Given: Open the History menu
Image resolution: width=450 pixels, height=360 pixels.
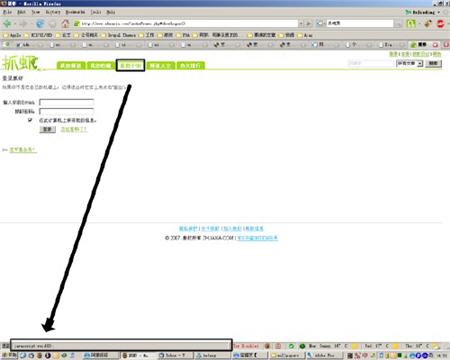Looking at the screenshot, I should pos(53,12).
